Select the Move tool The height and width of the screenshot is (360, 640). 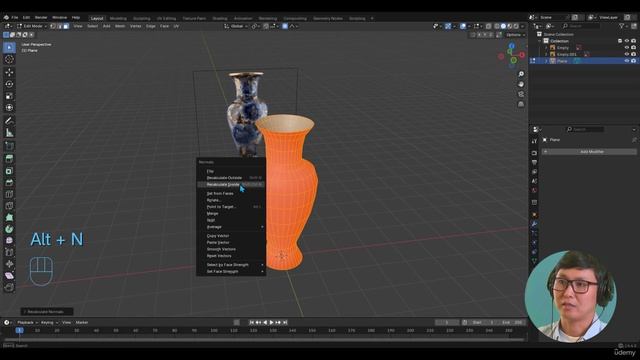click(x=9, y=72)
